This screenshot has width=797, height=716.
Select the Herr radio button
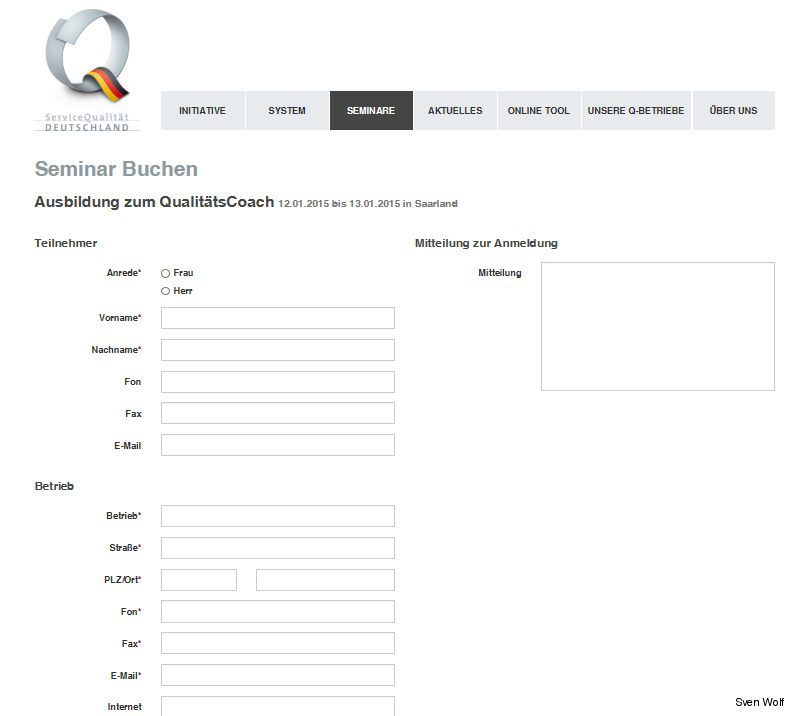pos(166,291)
